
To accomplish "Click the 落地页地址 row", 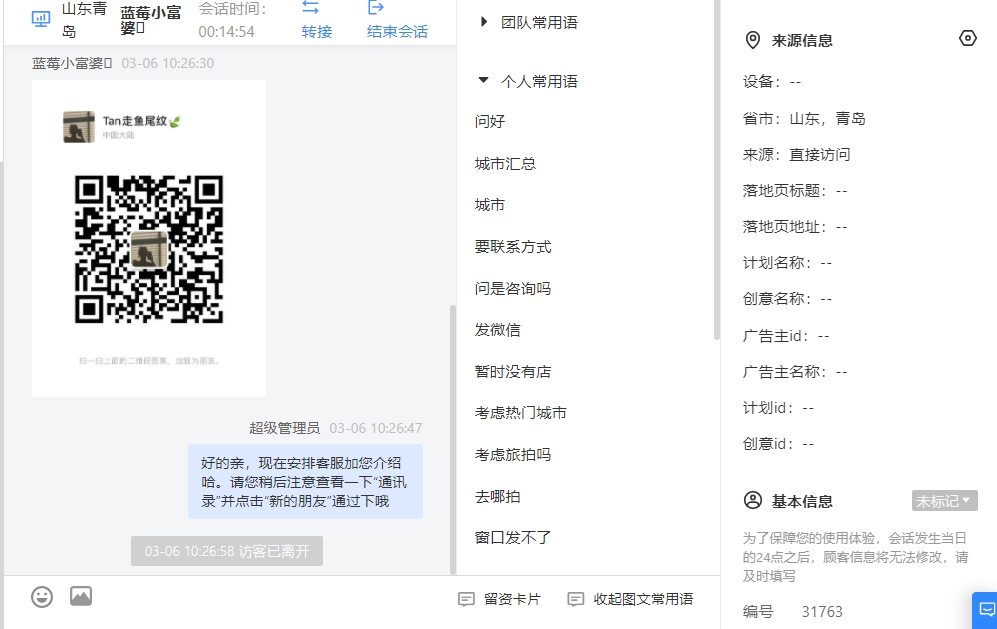I will coord(795,227).
